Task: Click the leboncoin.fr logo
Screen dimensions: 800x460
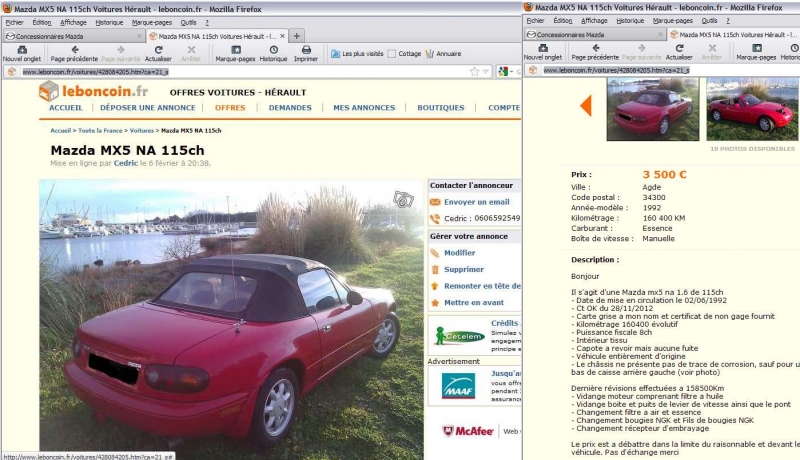Action: coord(93,91)
